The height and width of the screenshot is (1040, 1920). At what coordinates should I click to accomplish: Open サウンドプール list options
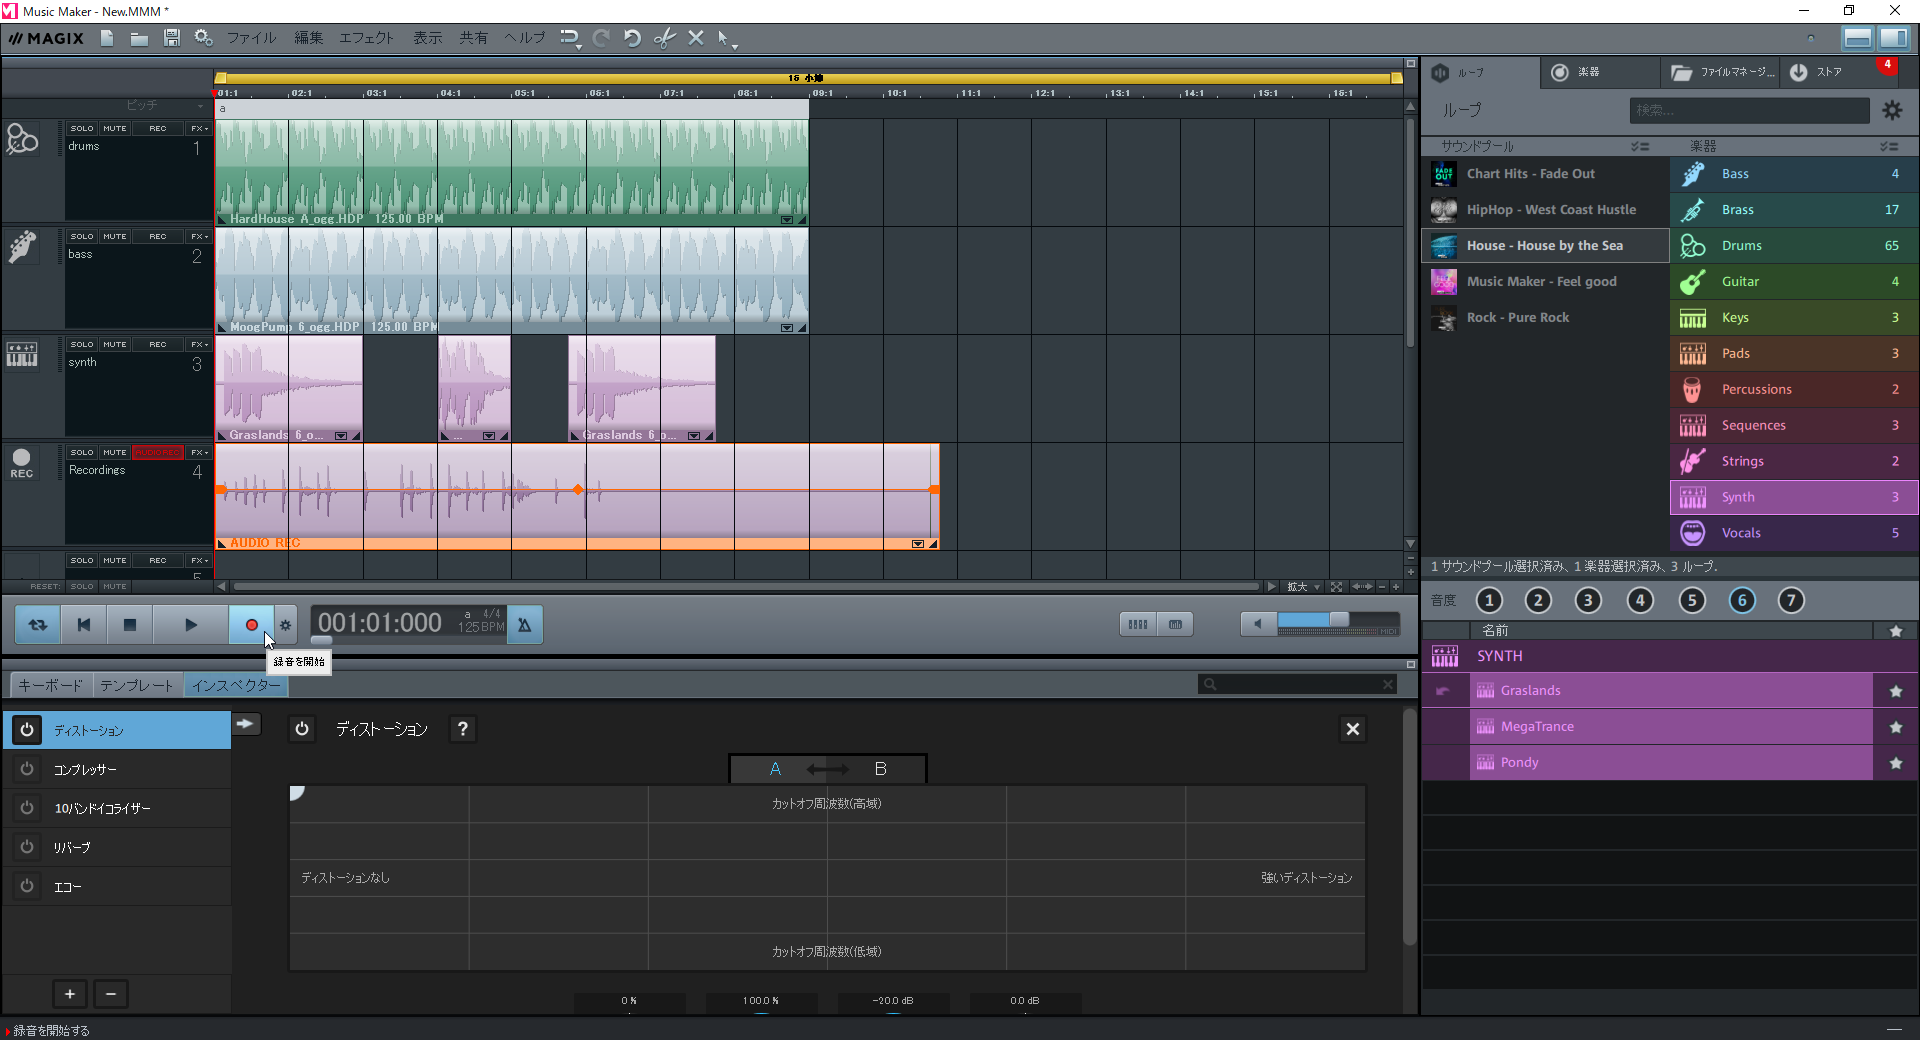point(1640,146)
